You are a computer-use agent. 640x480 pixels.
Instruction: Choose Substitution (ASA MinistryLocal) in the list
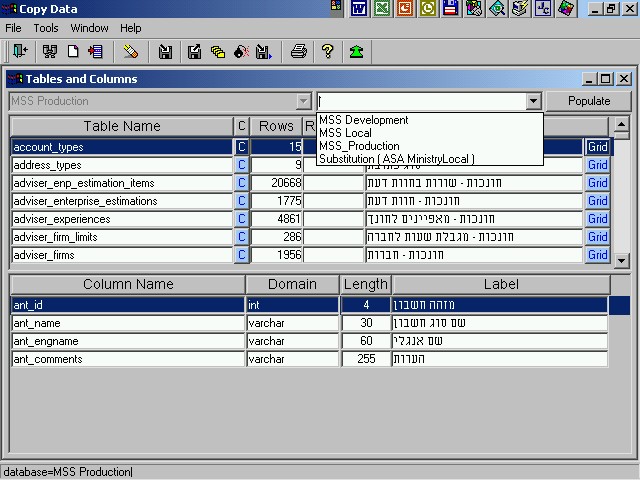pos(396,159)
